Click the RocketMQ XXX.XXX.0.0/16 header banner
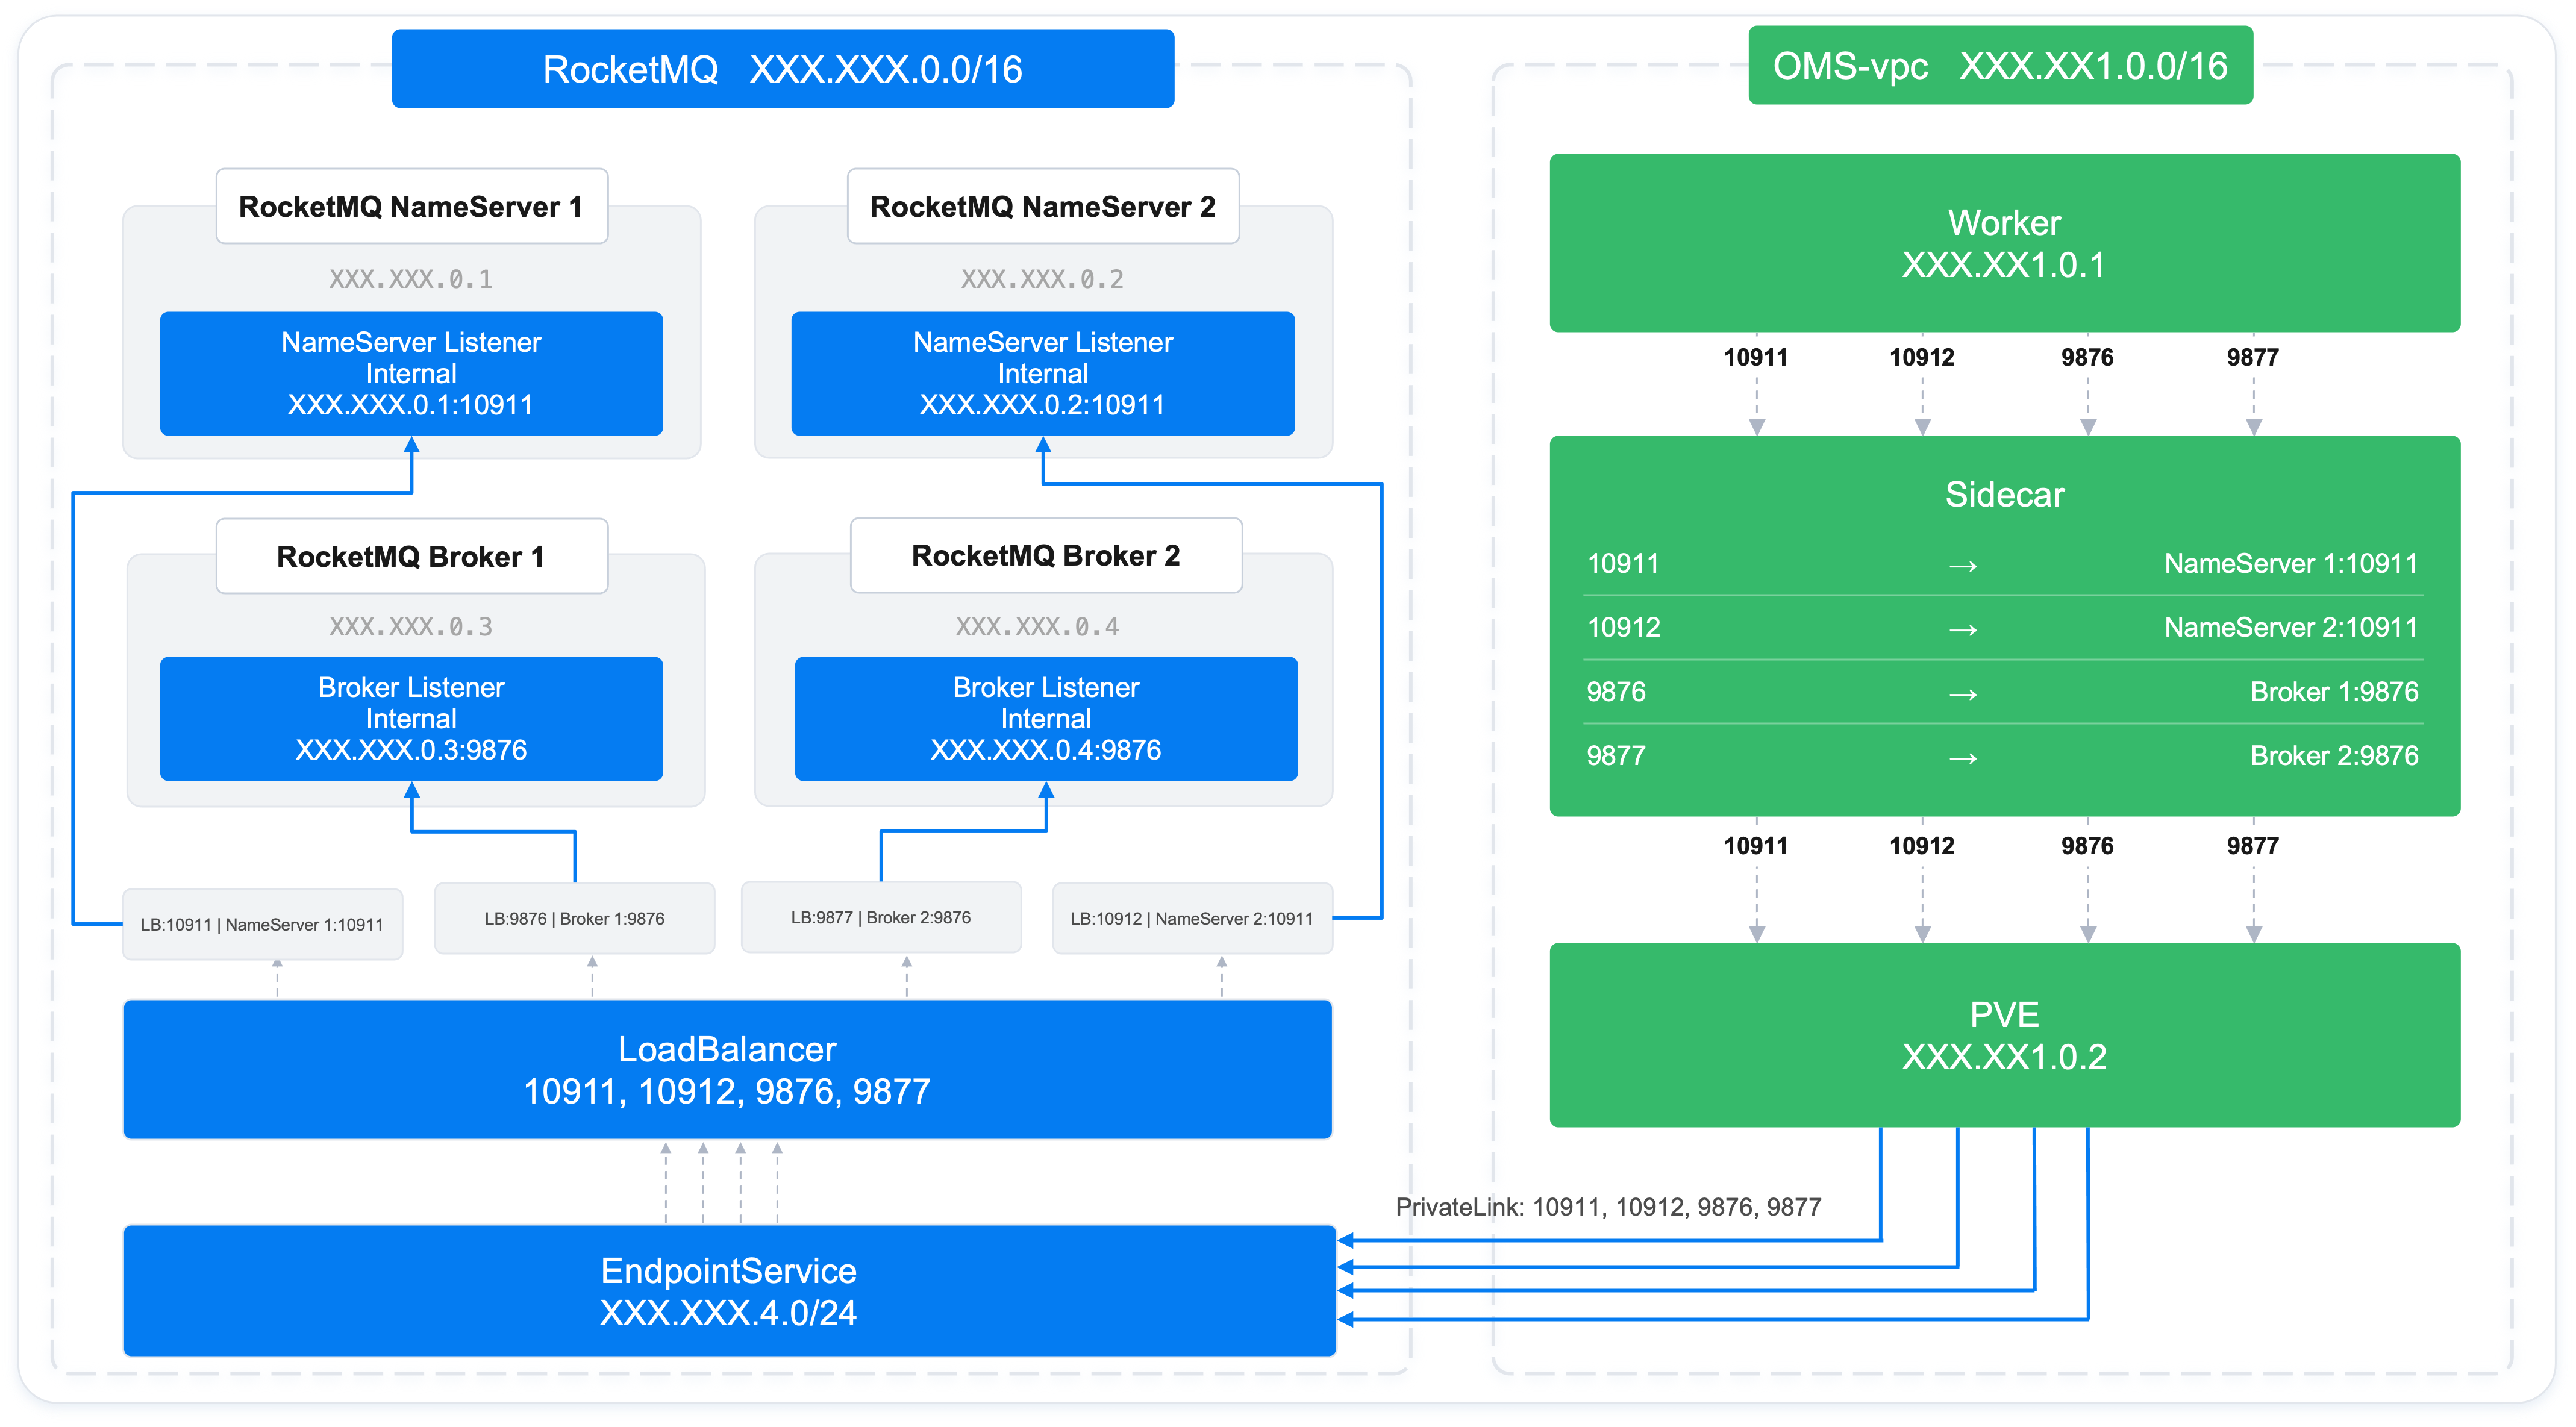Image resolution: width=2576 pixels, height=1427 pixels. tap(782, 68)
